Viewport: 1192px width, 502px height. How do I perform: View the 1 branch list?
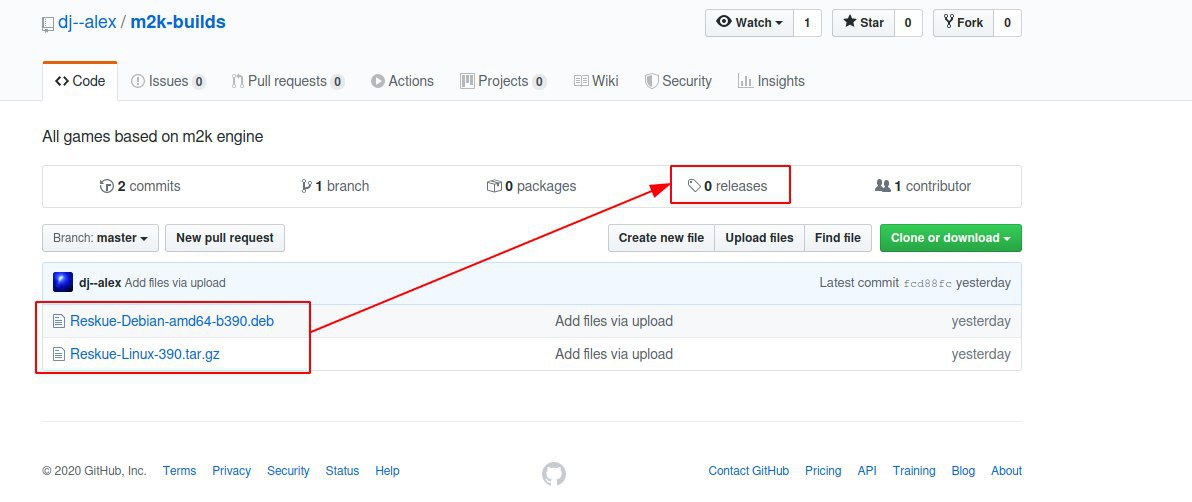tap(335, 186)
